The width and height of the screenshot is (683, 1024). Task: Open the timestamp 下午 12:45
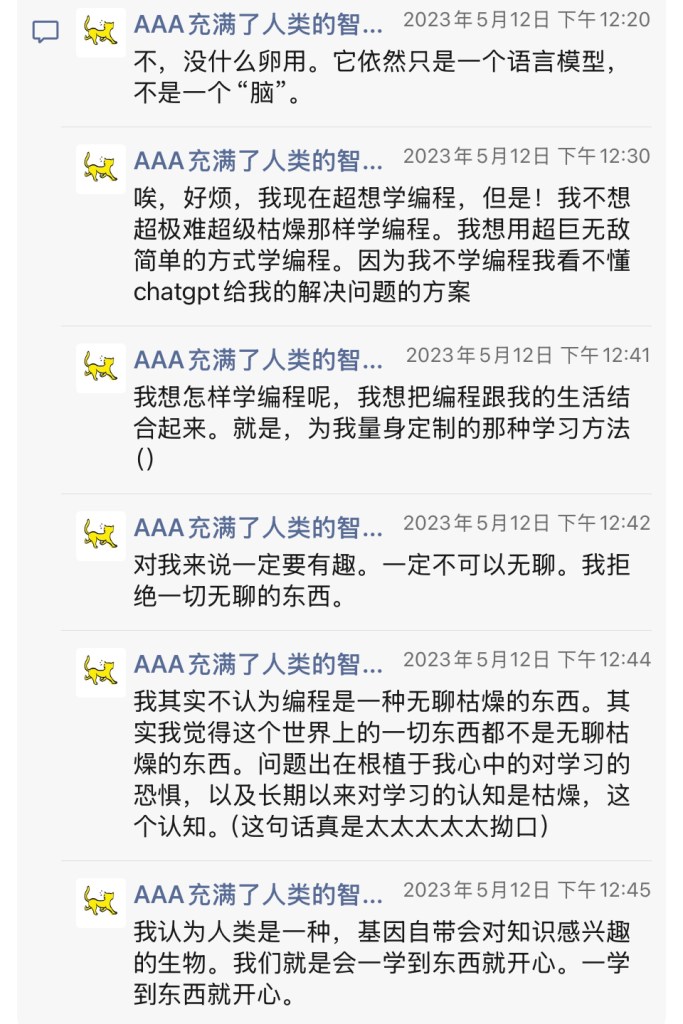(526, 890)
